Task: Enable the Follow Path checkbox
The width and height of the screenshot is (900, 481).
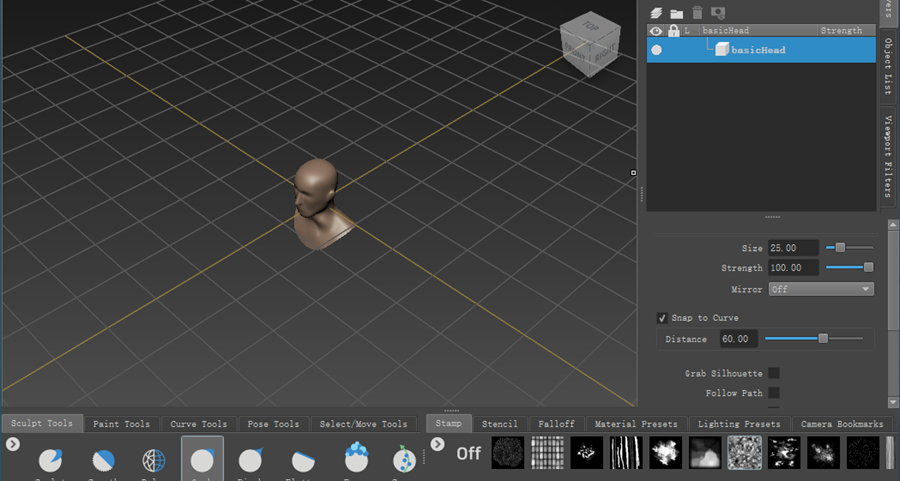Action: click(x=774, y=393)
